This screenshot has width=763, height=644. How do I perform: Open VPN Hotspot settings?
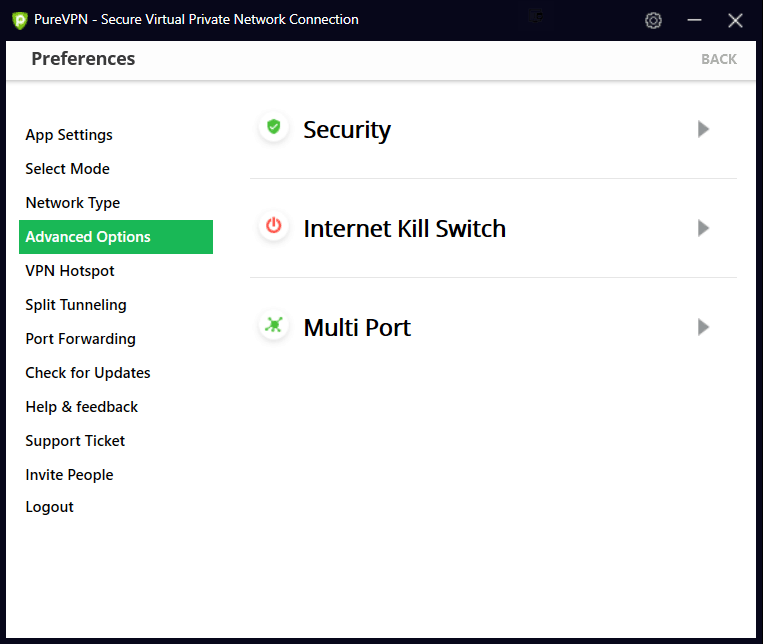[x=70, y=271]
